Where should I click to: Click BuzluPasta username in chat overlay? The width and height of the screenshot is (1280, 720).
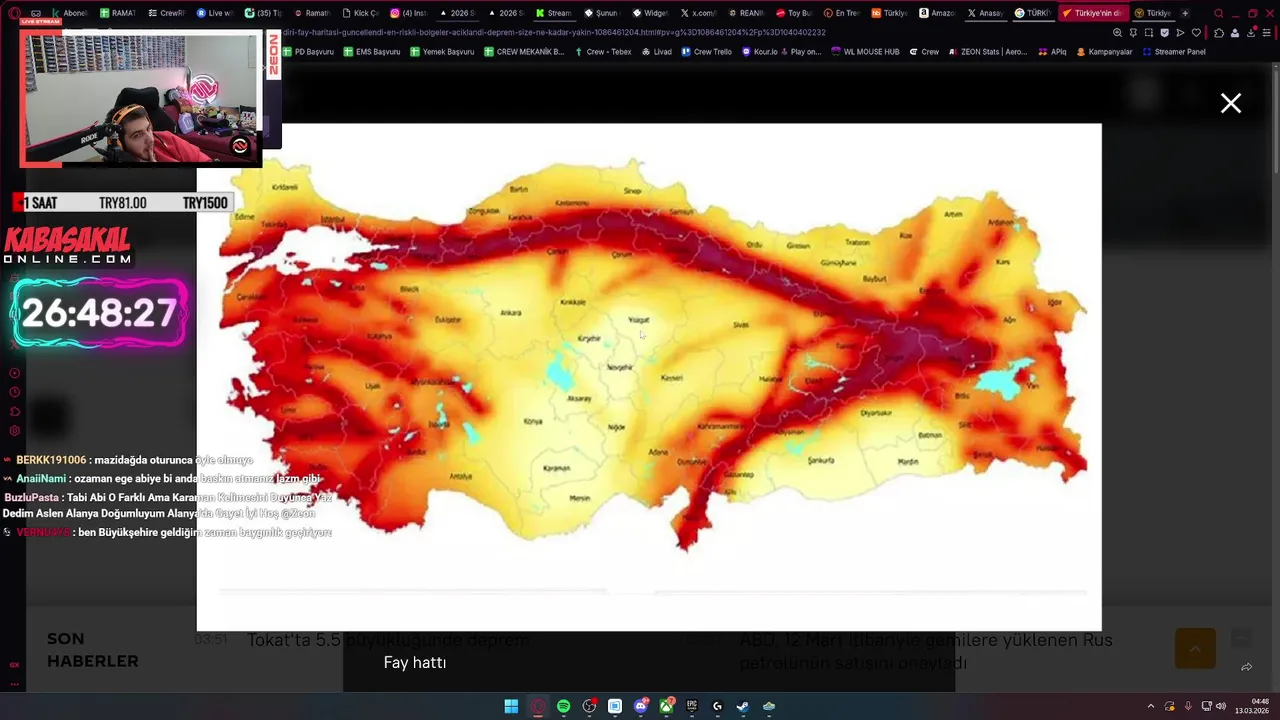[32, 497]
